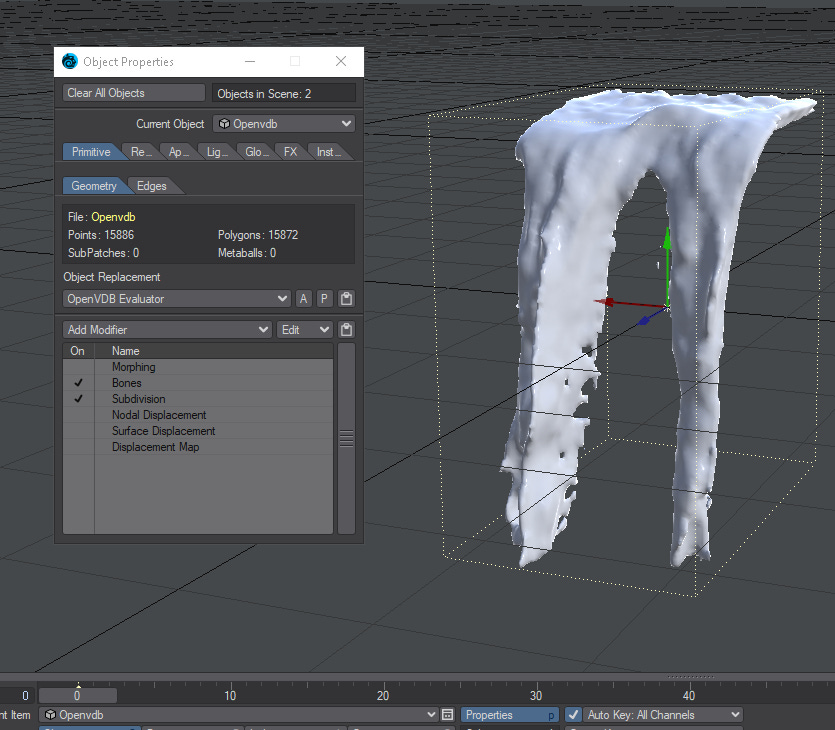Open the Current Object dropdown

pyautogui.click(x=284, y=124)
